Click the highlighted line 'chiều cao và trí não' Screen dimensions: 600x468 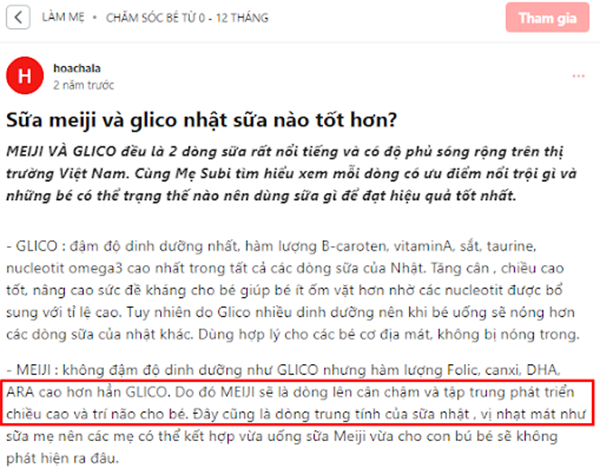(x=296, y=414)
